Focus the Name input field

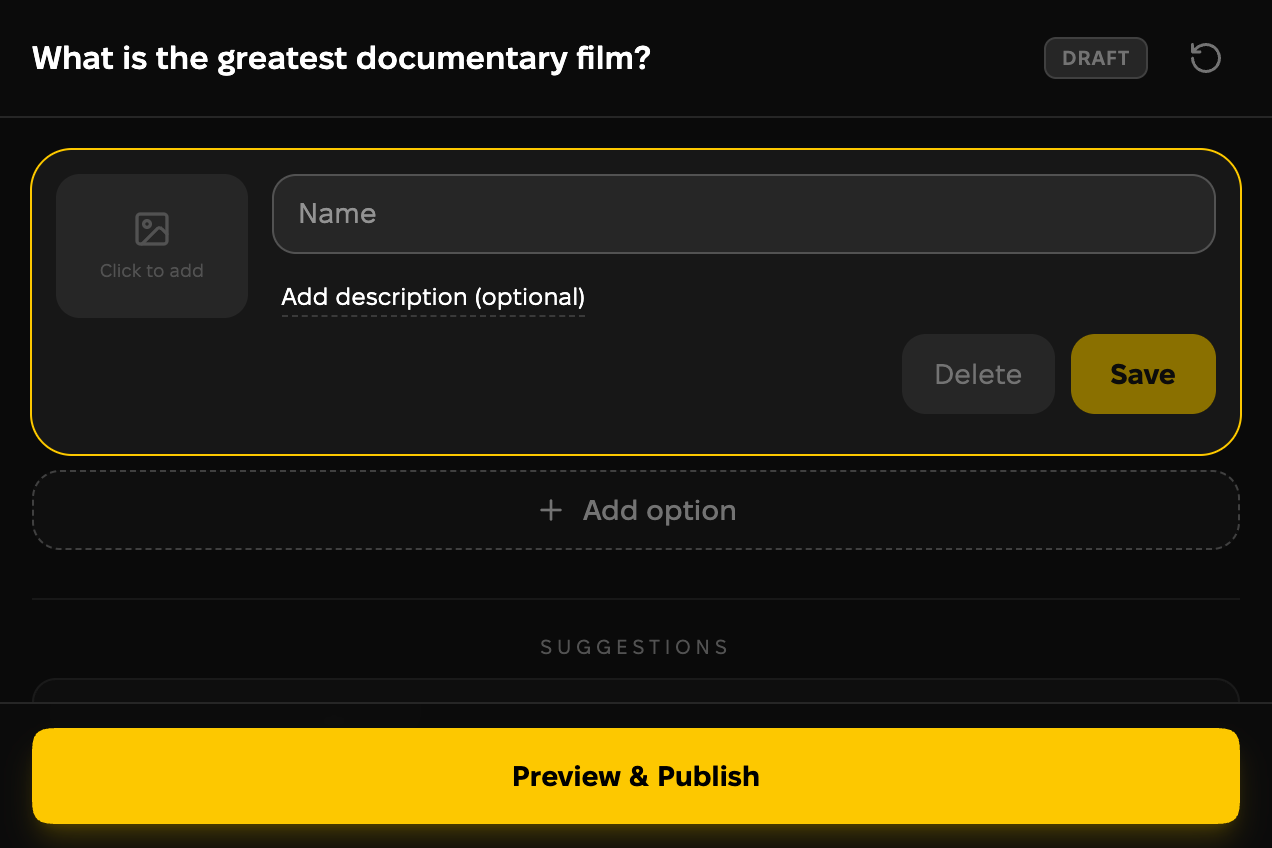744,214
